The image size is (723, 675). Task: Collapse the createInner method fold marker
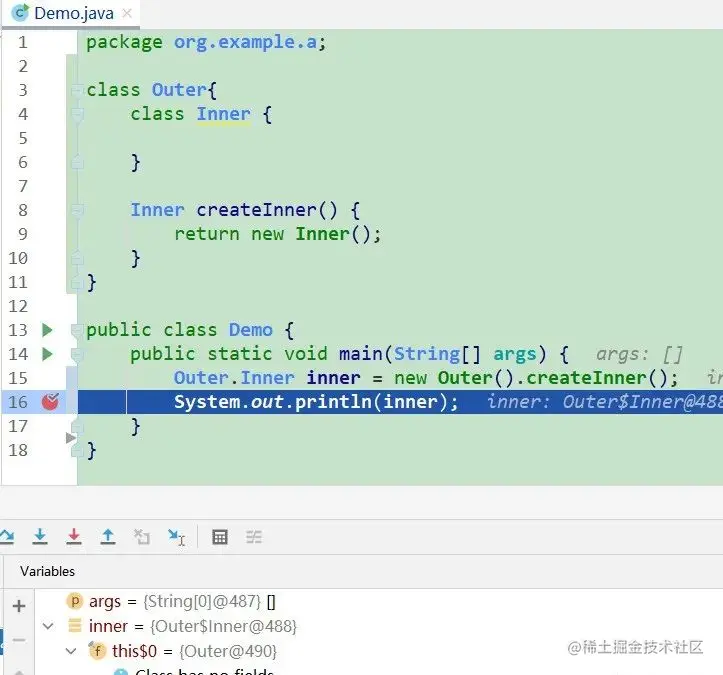tap(77, 210)
